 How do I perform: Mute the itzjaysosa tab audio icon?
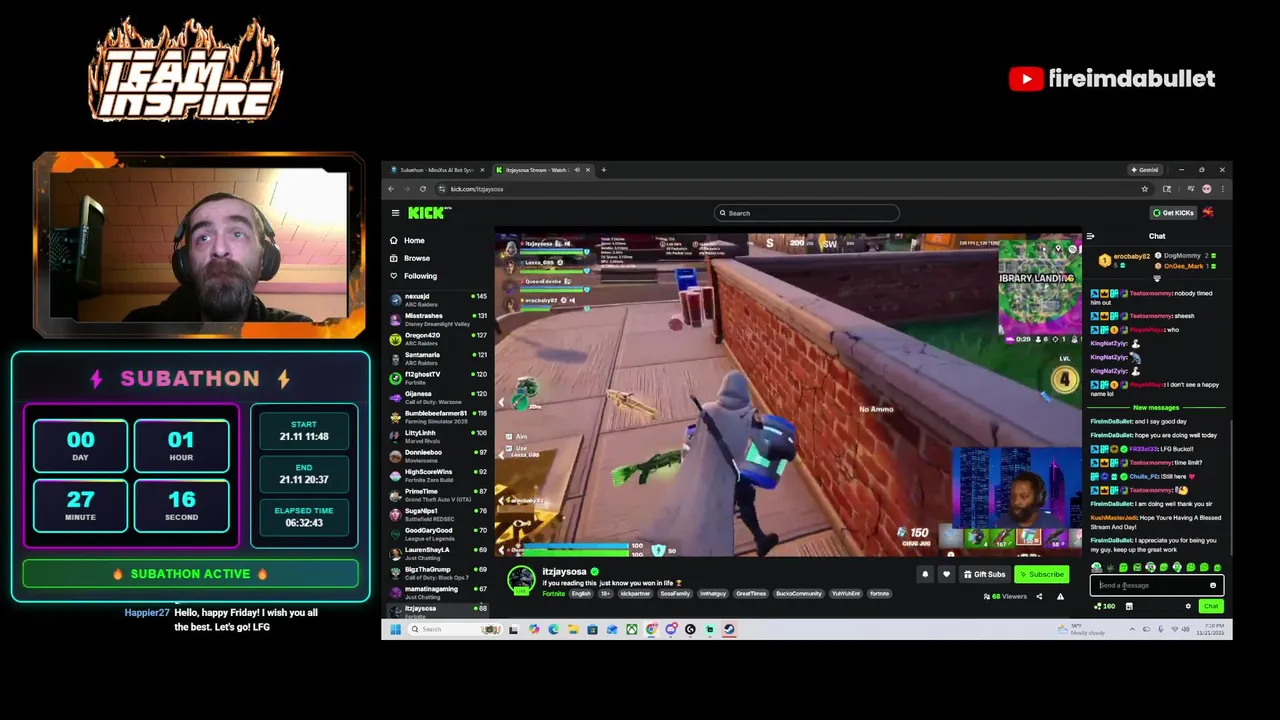[x=575, y=170]
